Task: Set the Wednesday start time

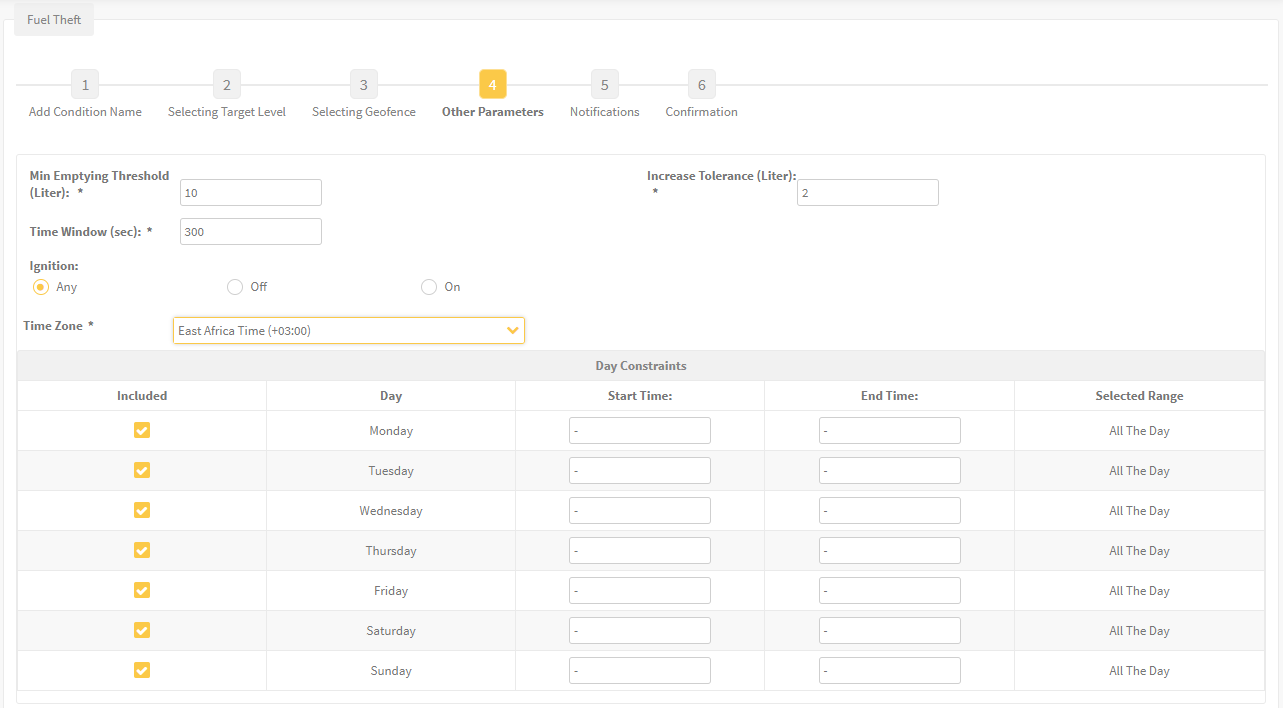Action: (x=640, y=511)
